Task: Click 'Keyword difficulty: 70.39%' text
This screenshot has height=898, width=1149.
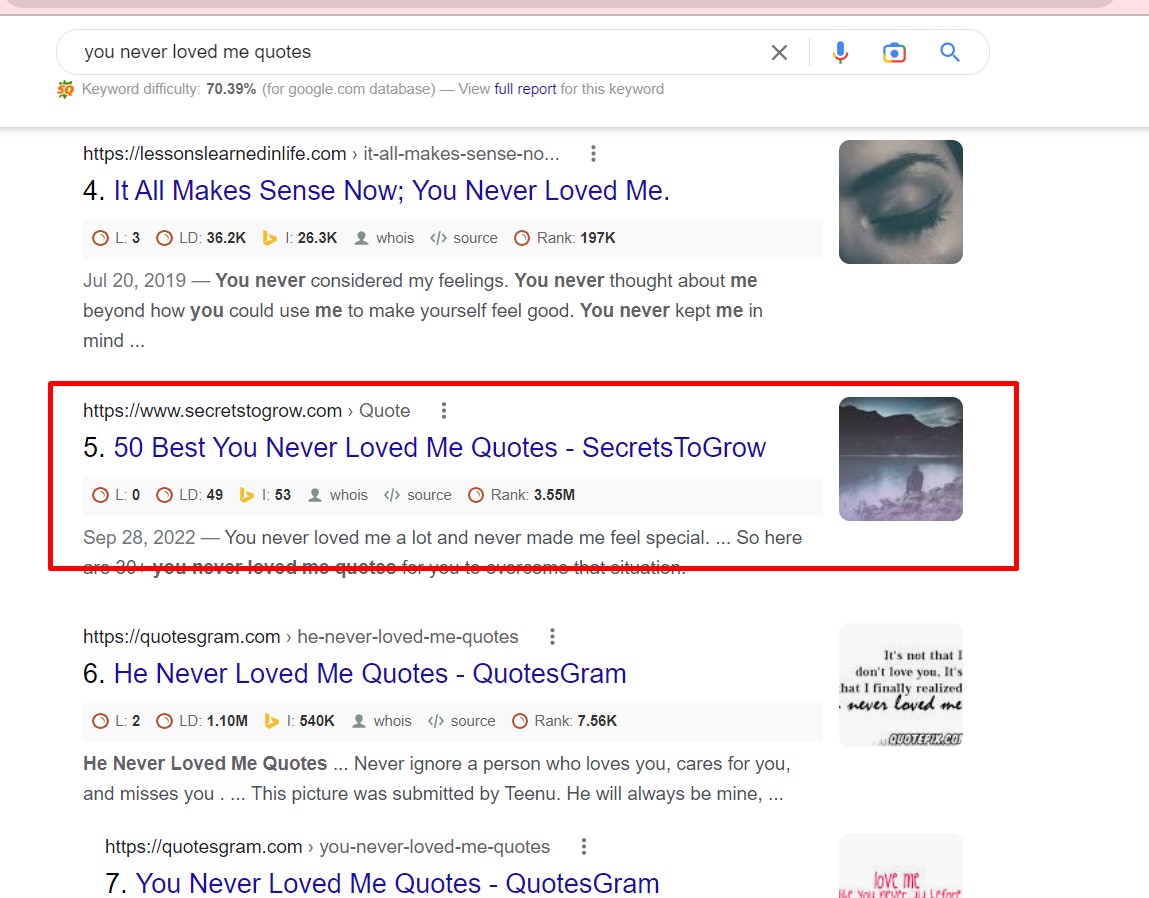Action: pos(169,89)
